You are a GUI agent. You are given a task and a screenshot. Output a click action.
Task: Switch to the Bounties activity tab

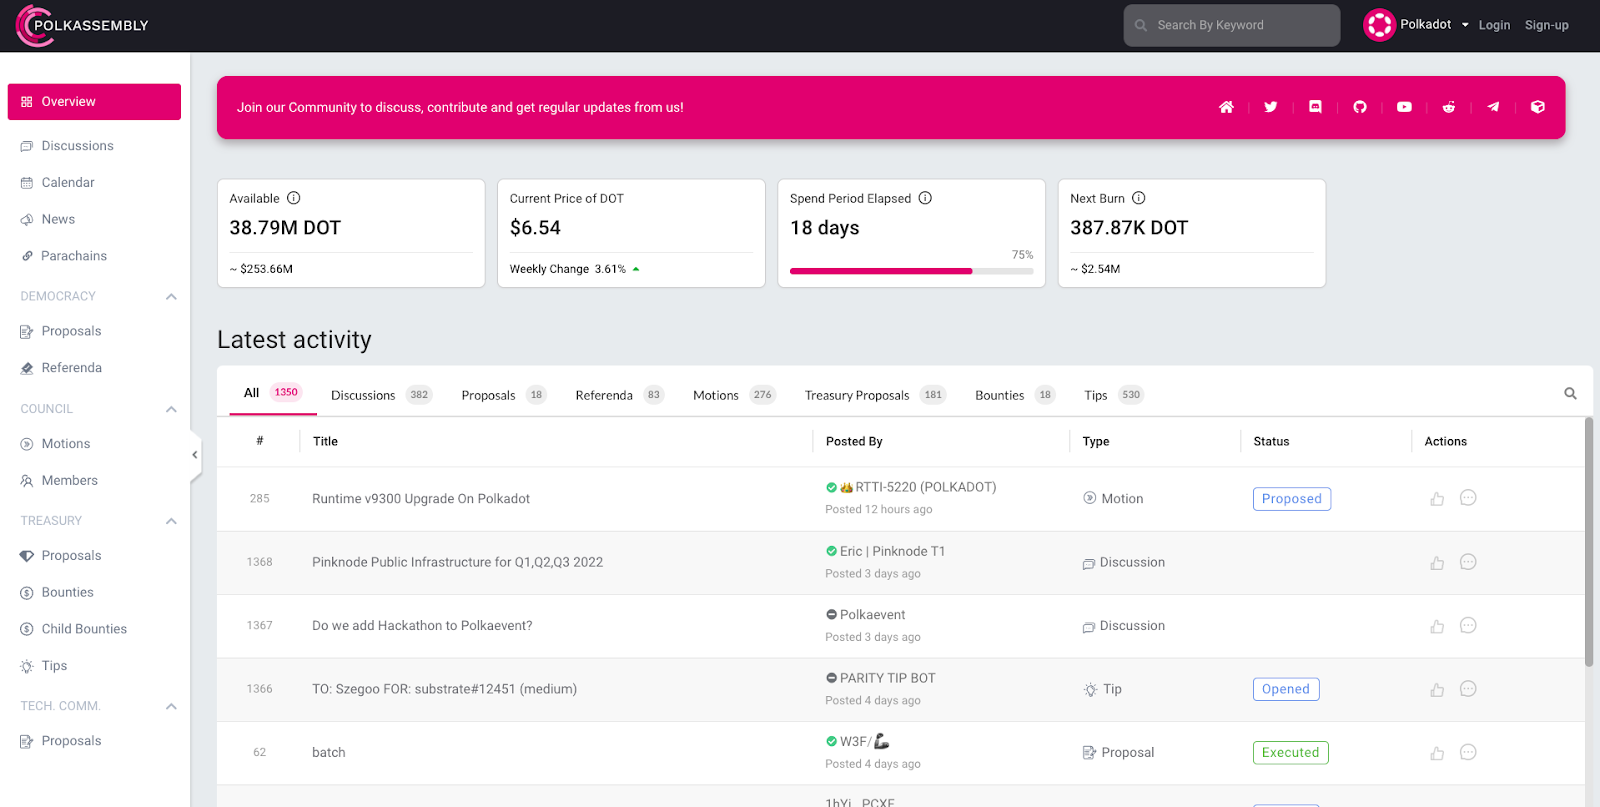(x=1015, y=395)
